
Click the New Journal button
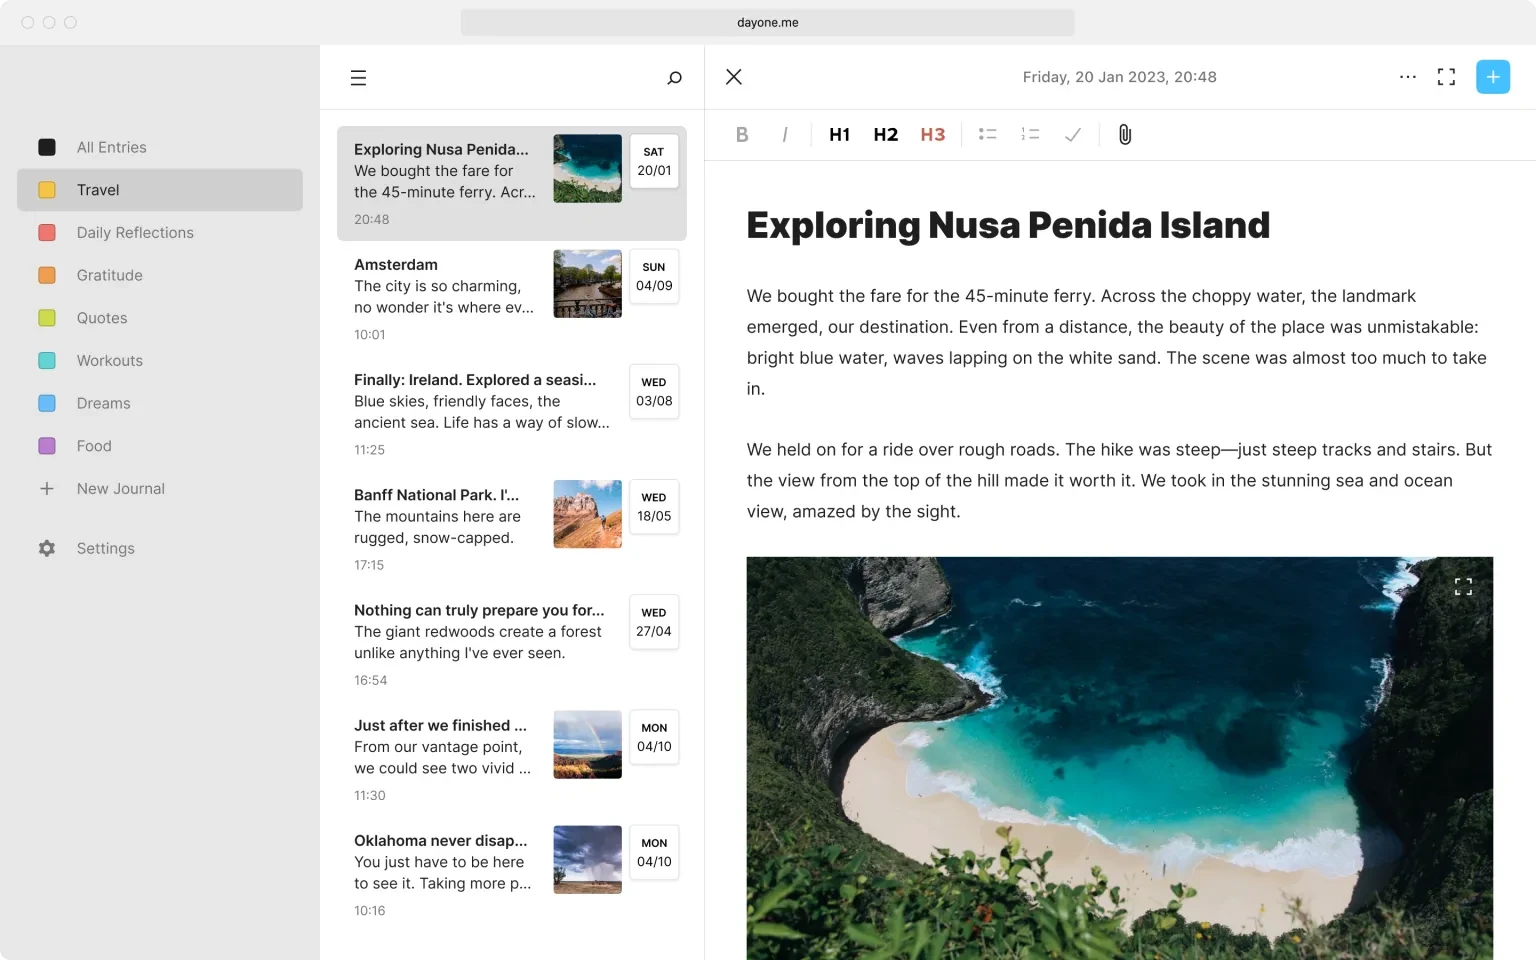120,489
